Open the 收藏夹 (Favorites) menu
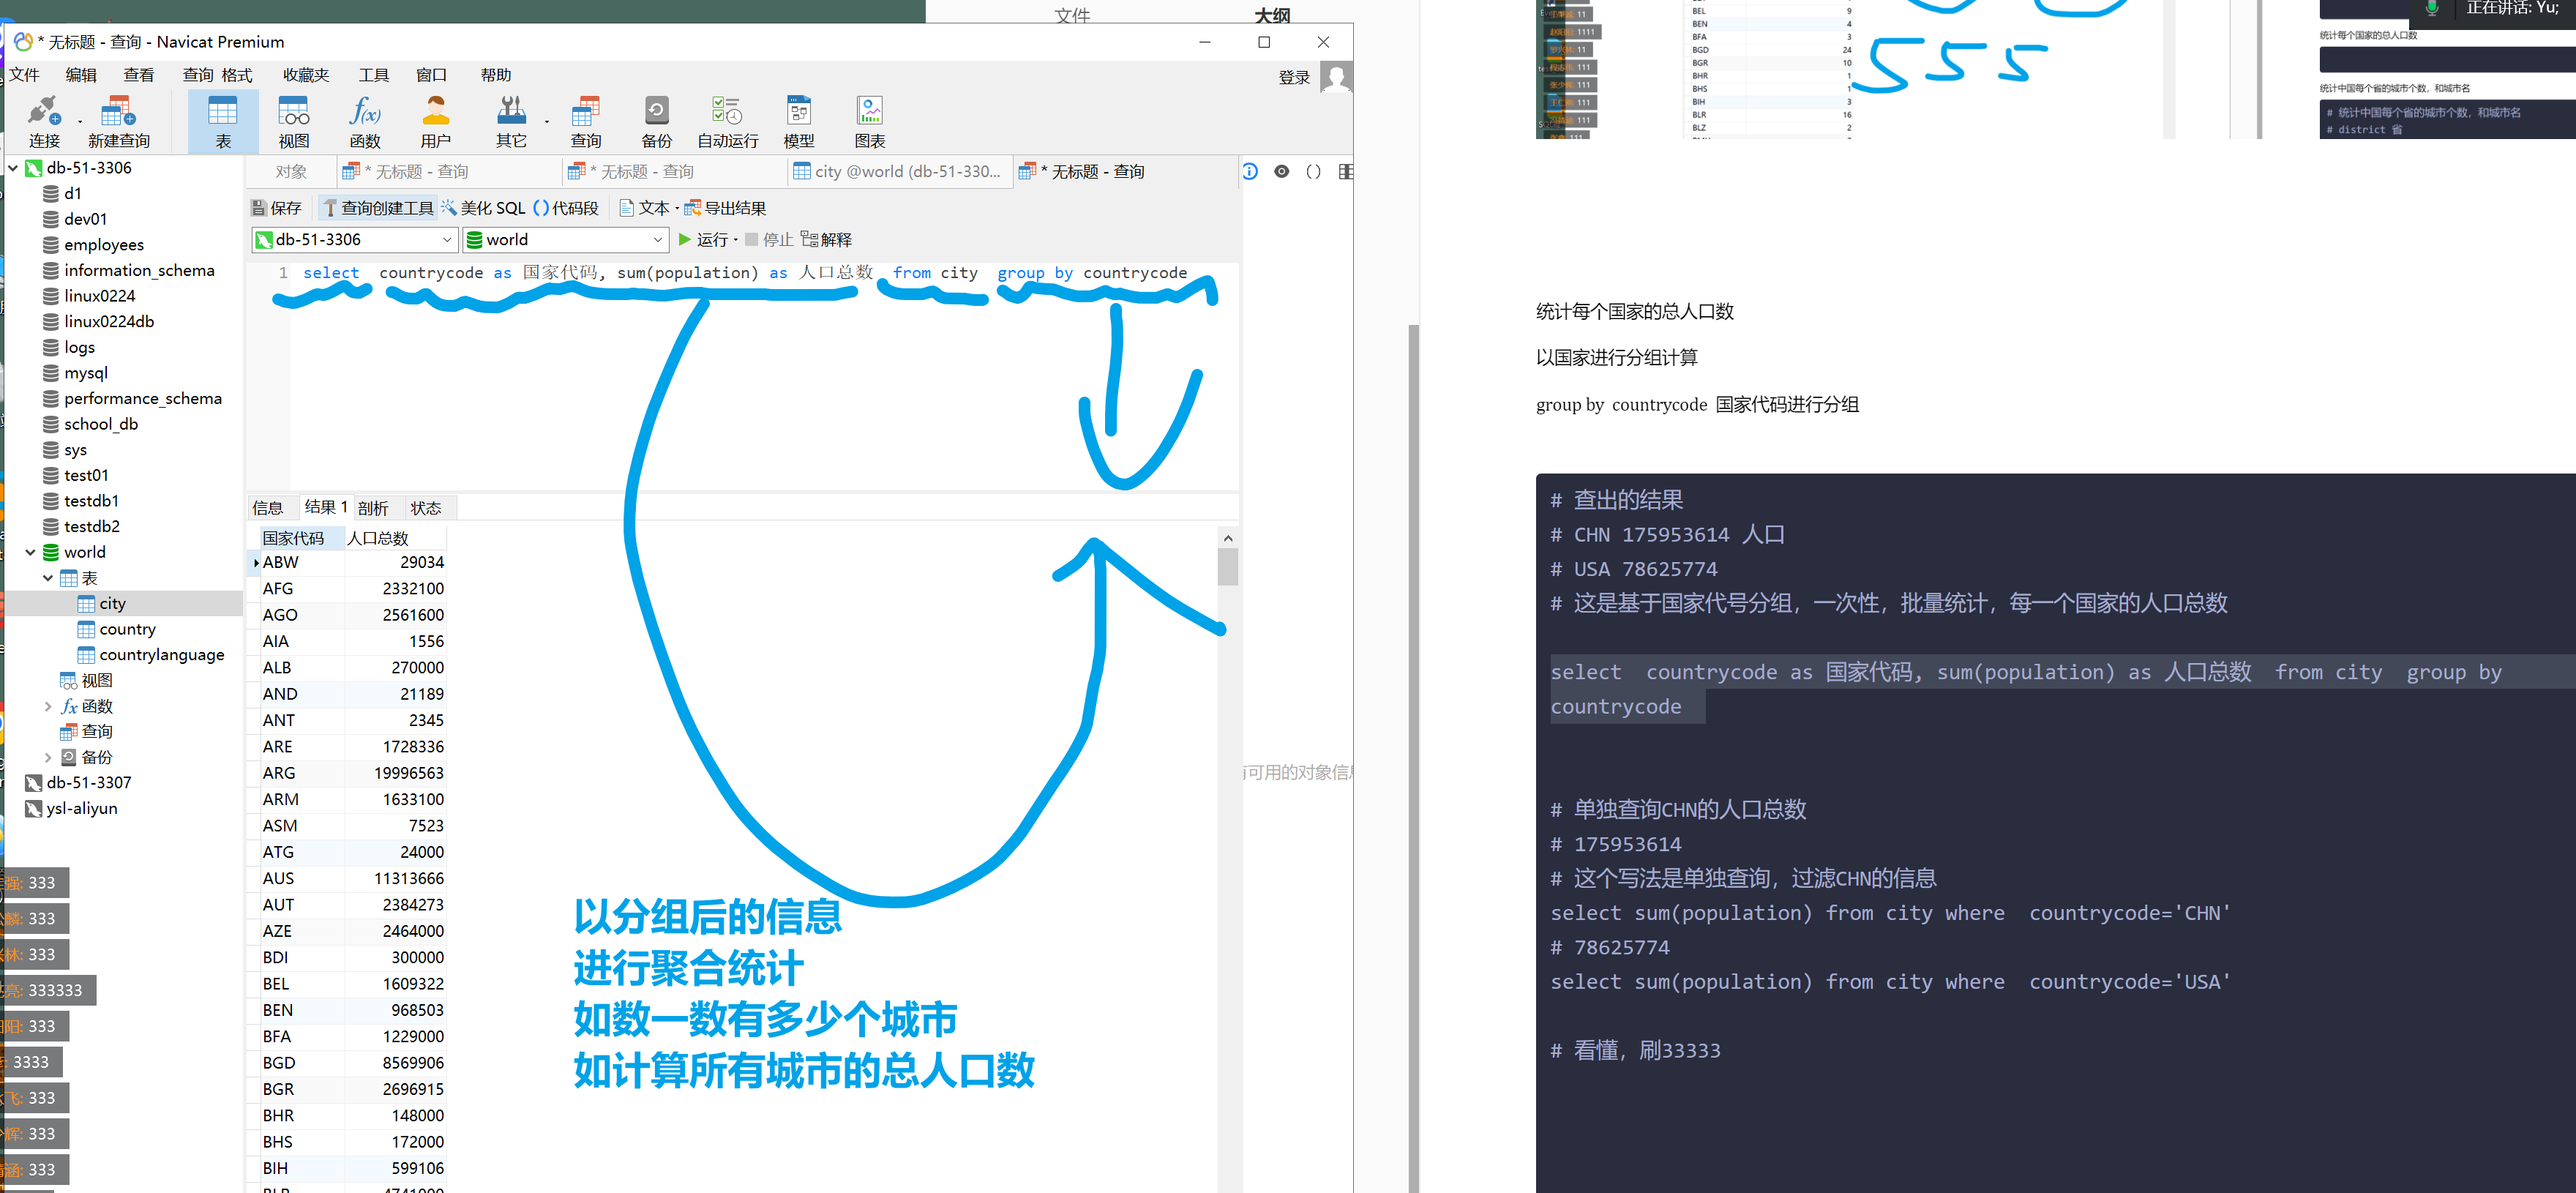The image size is (2576, 1193). pos(305,75)
